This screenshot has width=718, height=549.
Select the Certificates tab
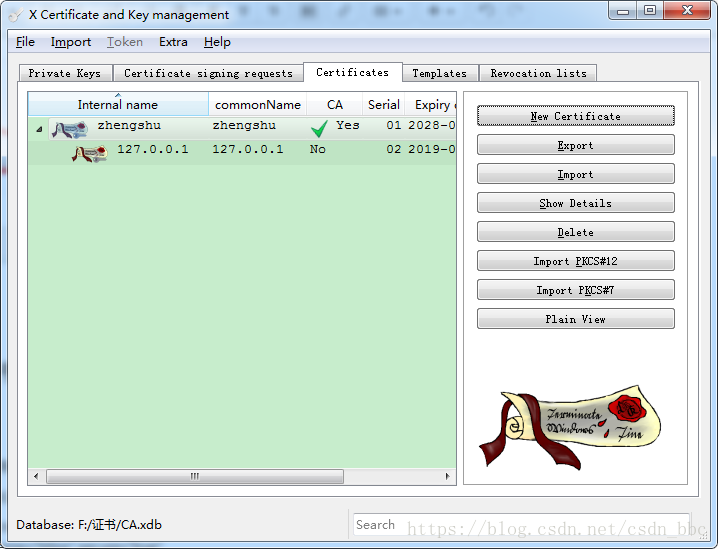(352, 72)
